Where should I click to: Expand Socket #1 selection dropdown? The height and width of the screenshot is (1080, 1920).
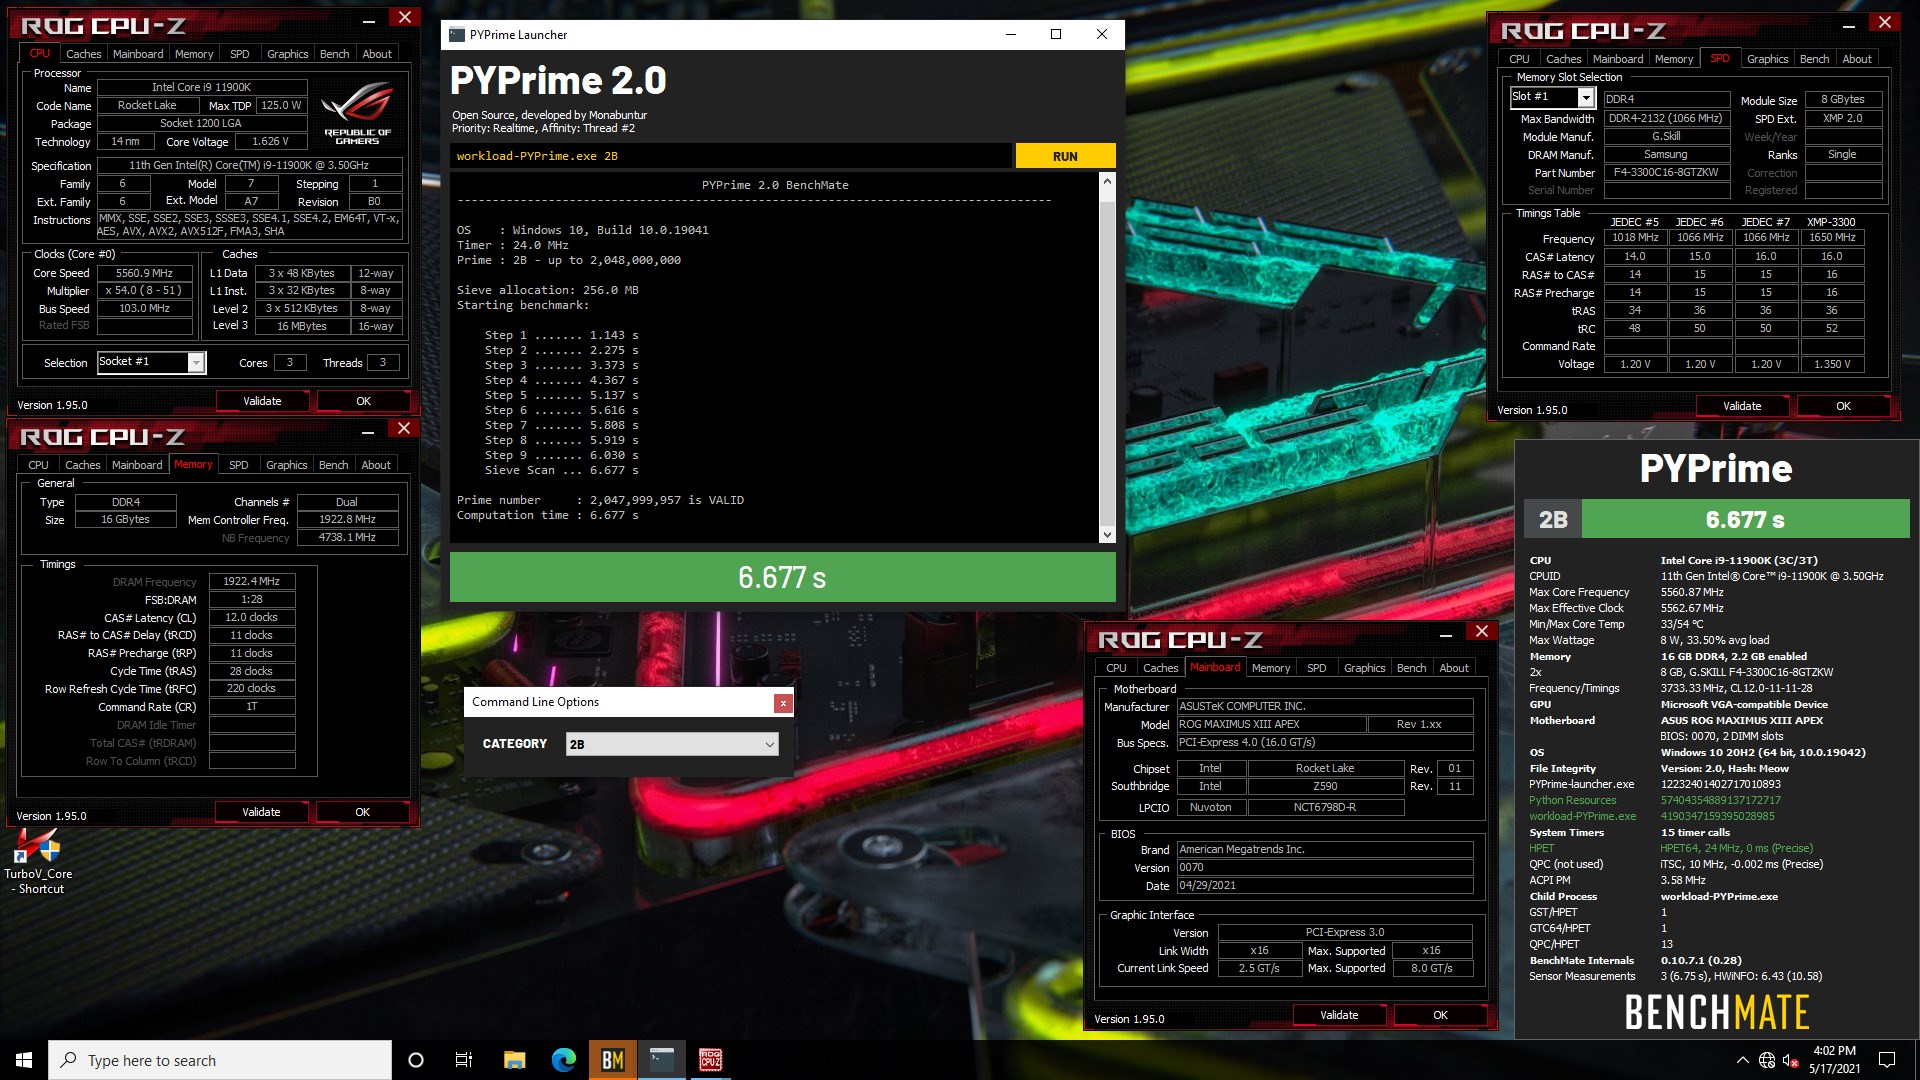click(x=197, y=363)
